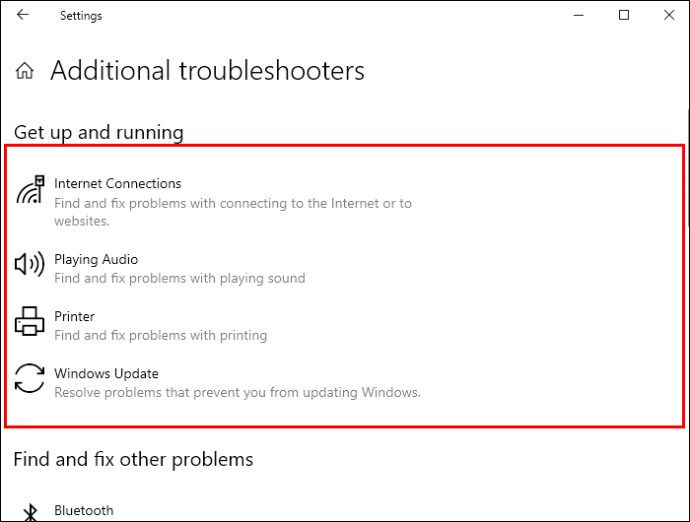Click 'Find and fix problems with printing' text
The width and height of the screenshot is (690, 522).
[161, 336]
